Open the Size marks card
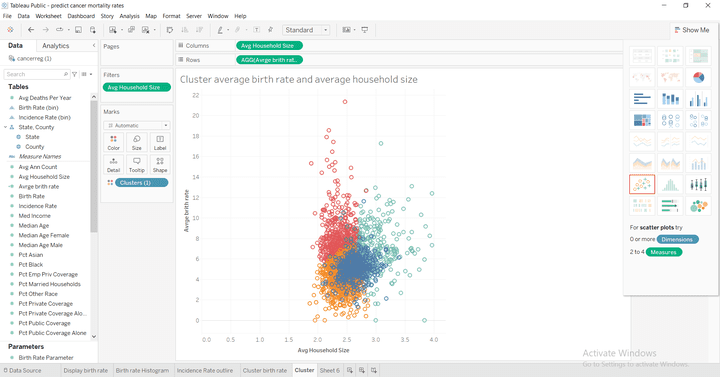720x377 pixels. click(137, 142)
